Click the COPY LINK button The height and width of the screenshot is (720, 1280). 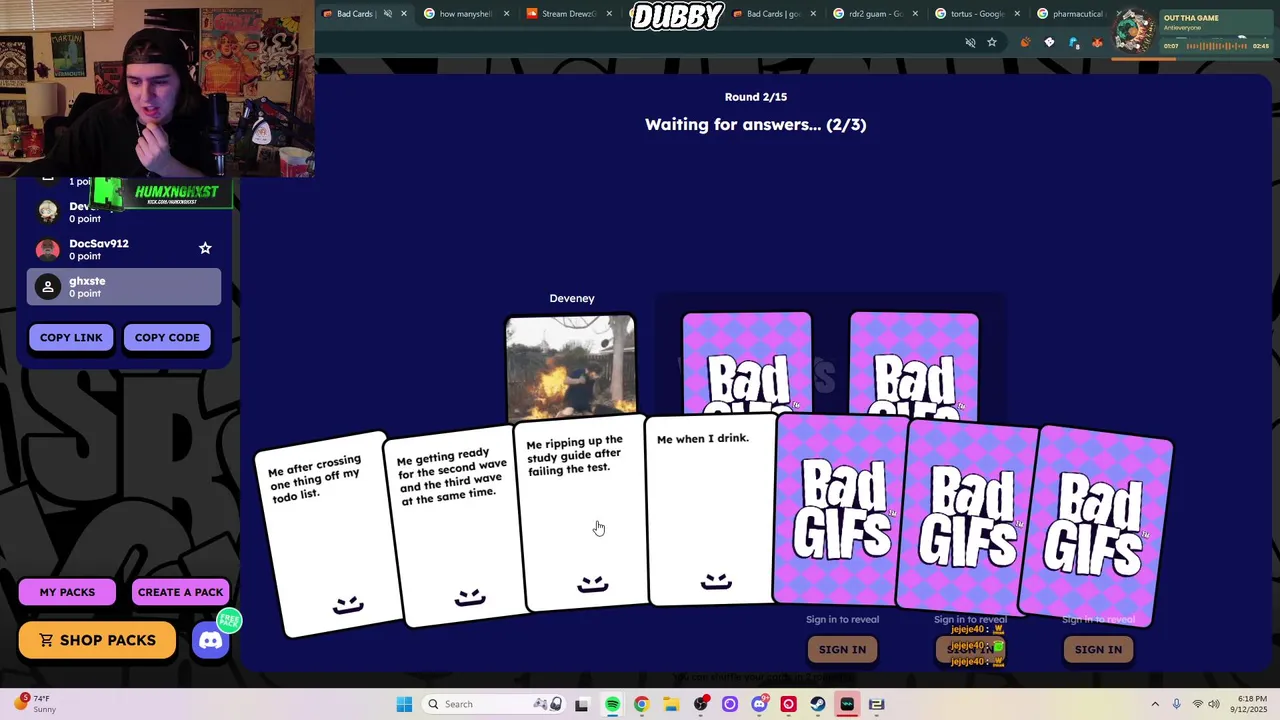point(71,337)
